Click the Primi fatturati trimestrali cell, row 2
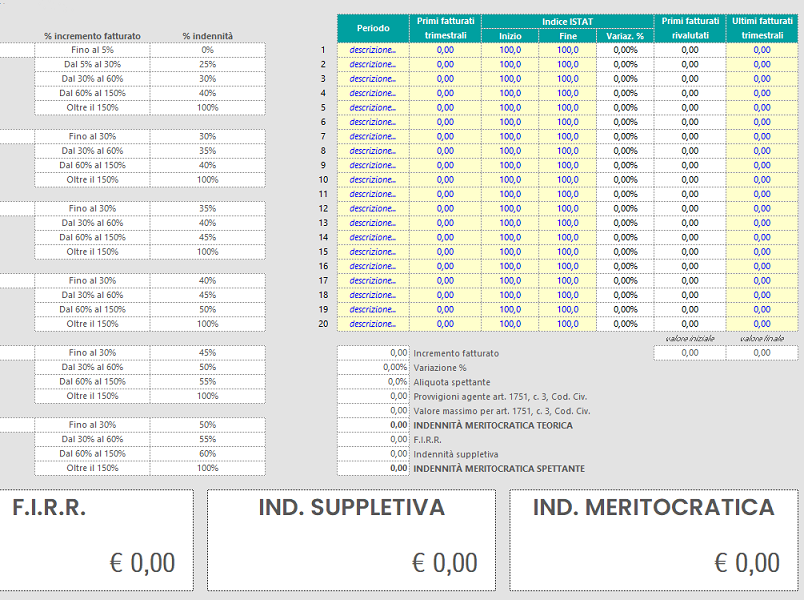The height and width of the screenshot is (600, 804). pyautogui.click(x=445, y=64)
